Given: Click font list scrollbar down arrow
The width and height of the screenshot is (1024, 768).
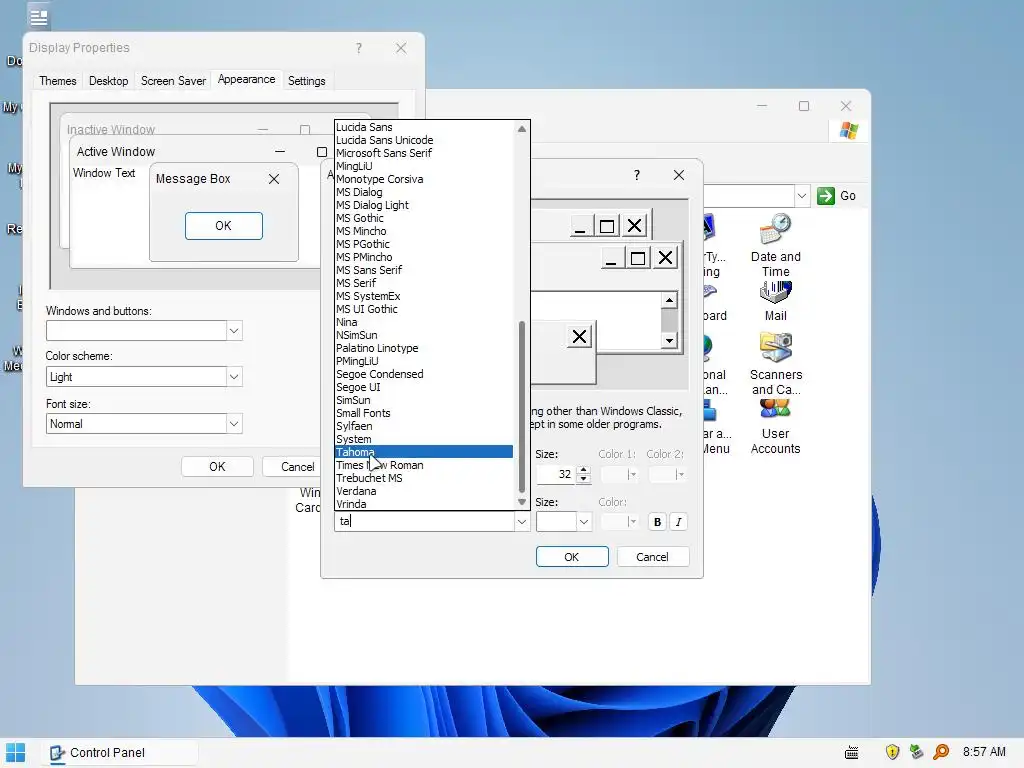Looking at the screenshot, I should pyautogui.click(x=522, y=502).
